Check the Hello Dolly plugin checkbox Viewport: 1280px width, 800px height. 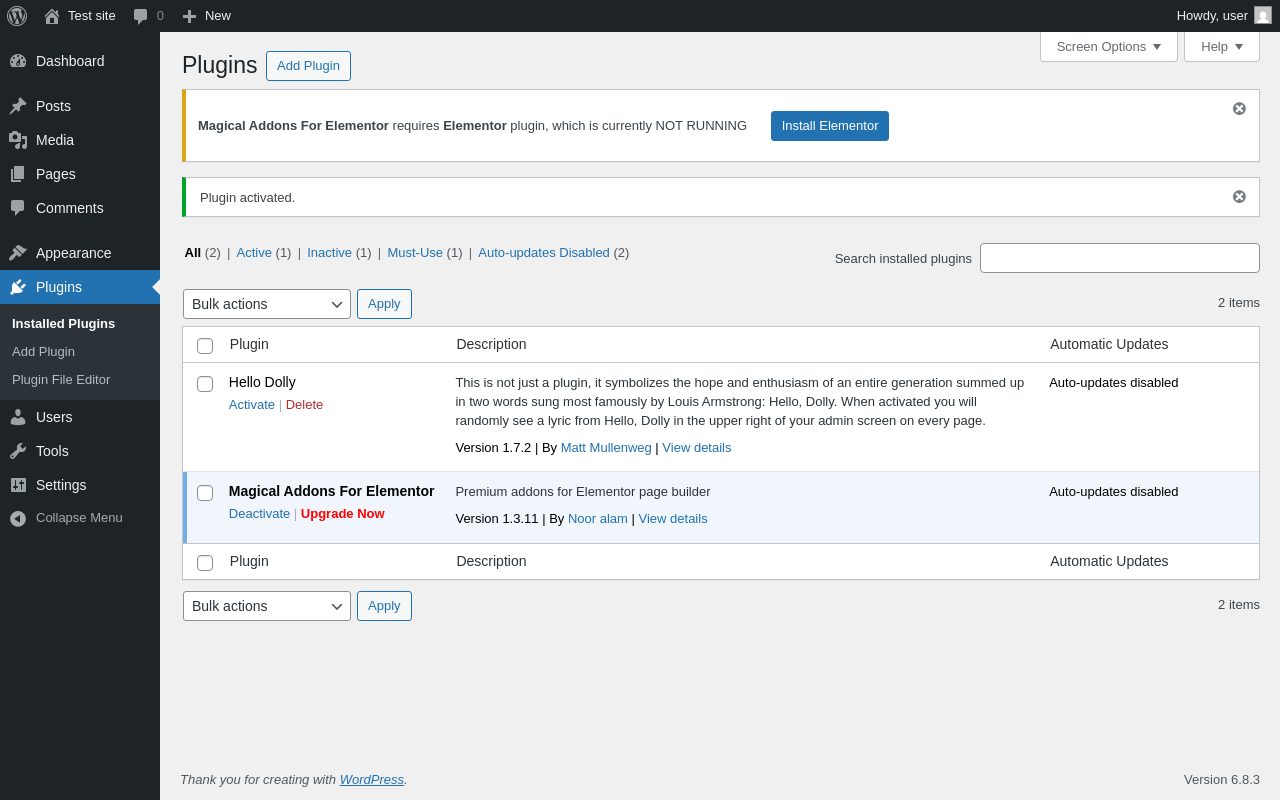click(205, 384)
